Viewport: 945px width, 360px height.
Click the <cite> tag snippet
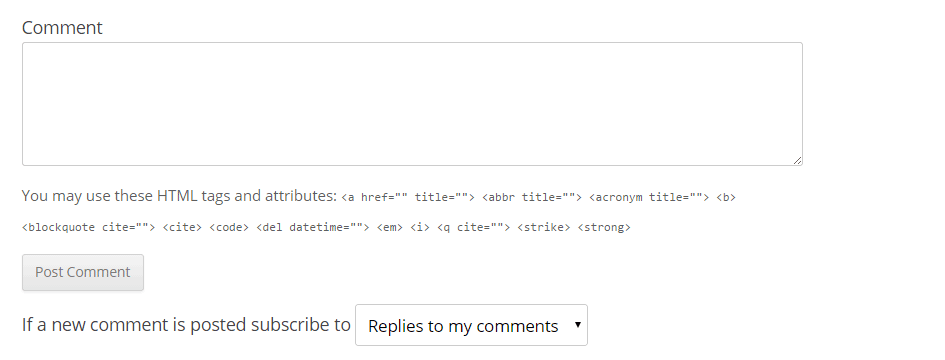point(182,227)
